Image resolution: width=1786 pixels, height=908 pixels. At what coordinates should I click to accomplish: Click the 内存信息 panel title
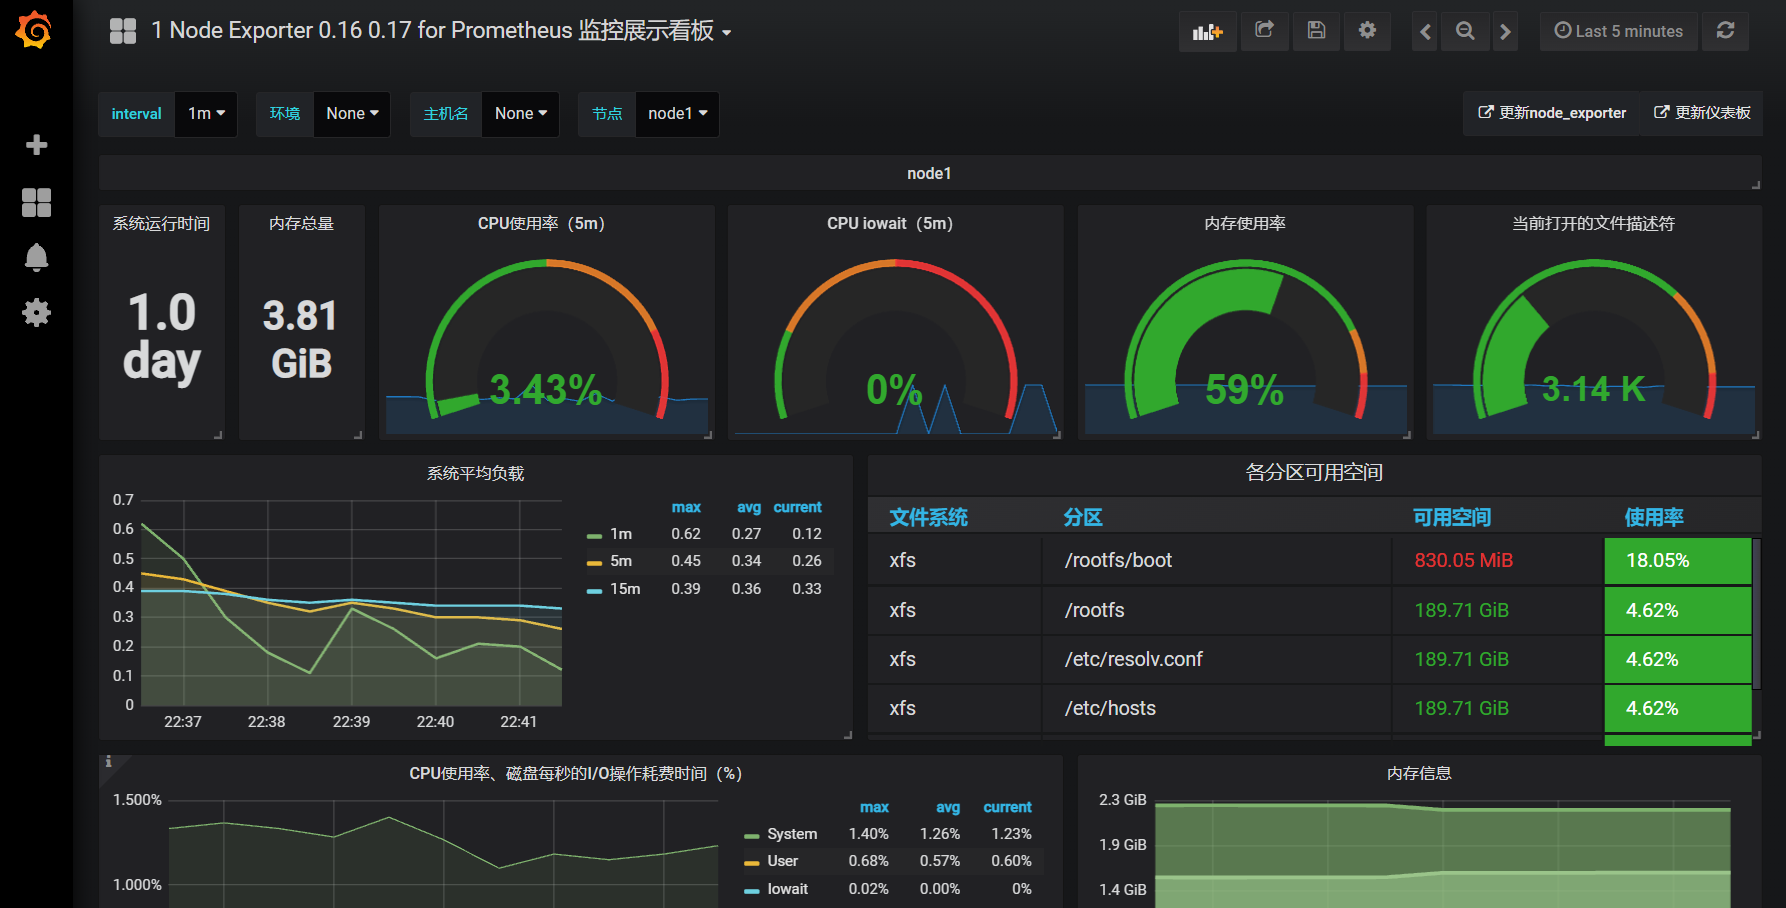1419,773
